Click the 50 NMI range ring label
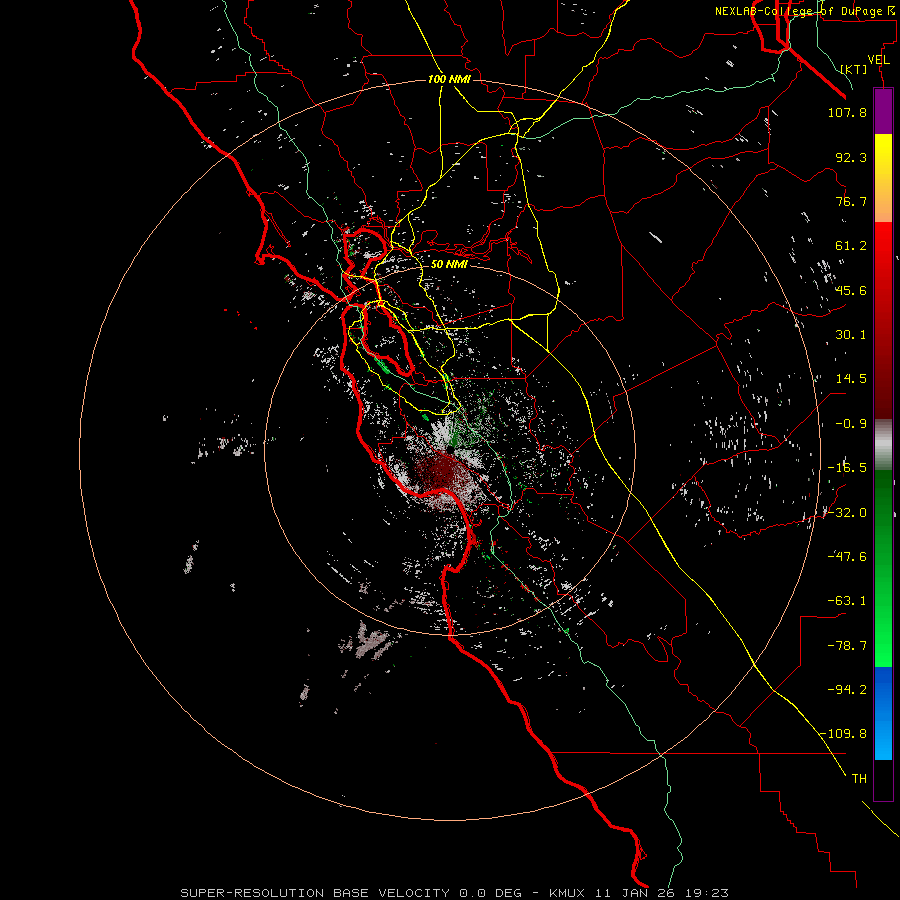 [449, 264]
